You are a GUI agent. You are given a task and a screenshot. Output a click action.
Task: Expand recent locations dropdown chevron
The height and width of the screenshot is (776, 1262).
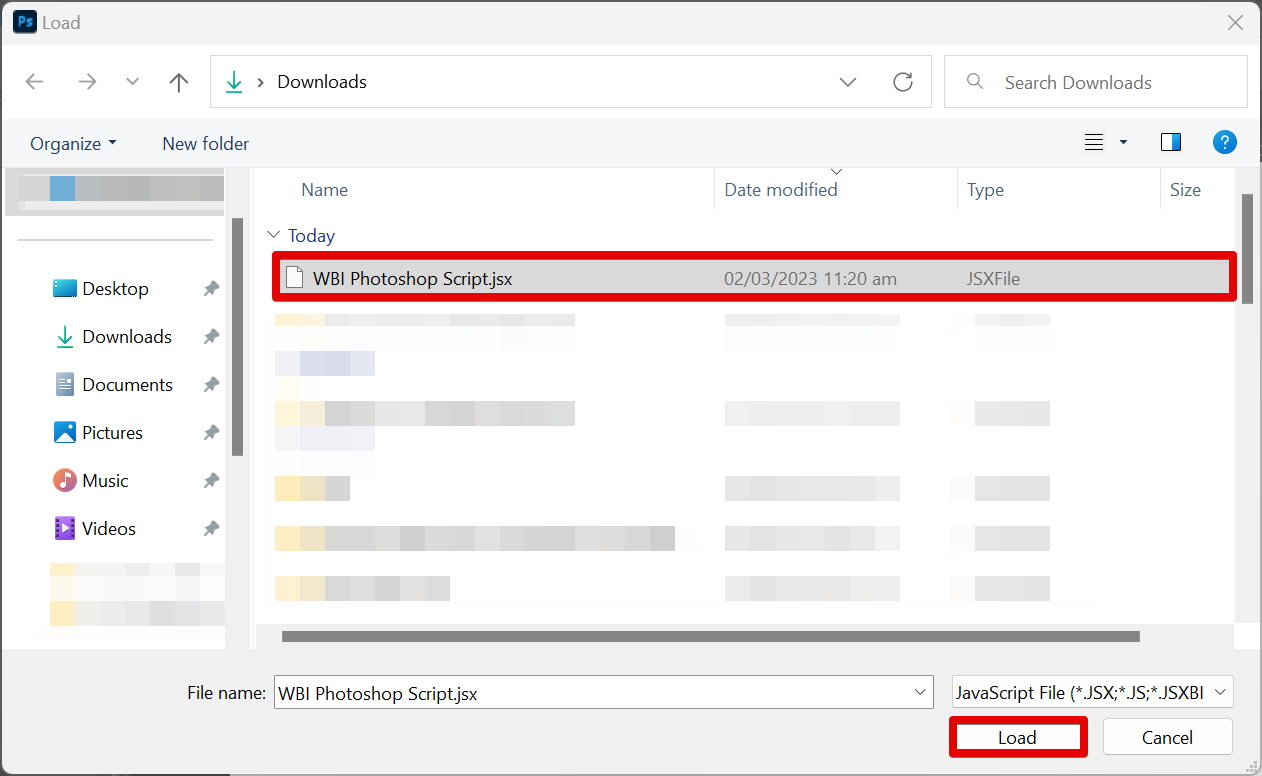pos(132,82)
